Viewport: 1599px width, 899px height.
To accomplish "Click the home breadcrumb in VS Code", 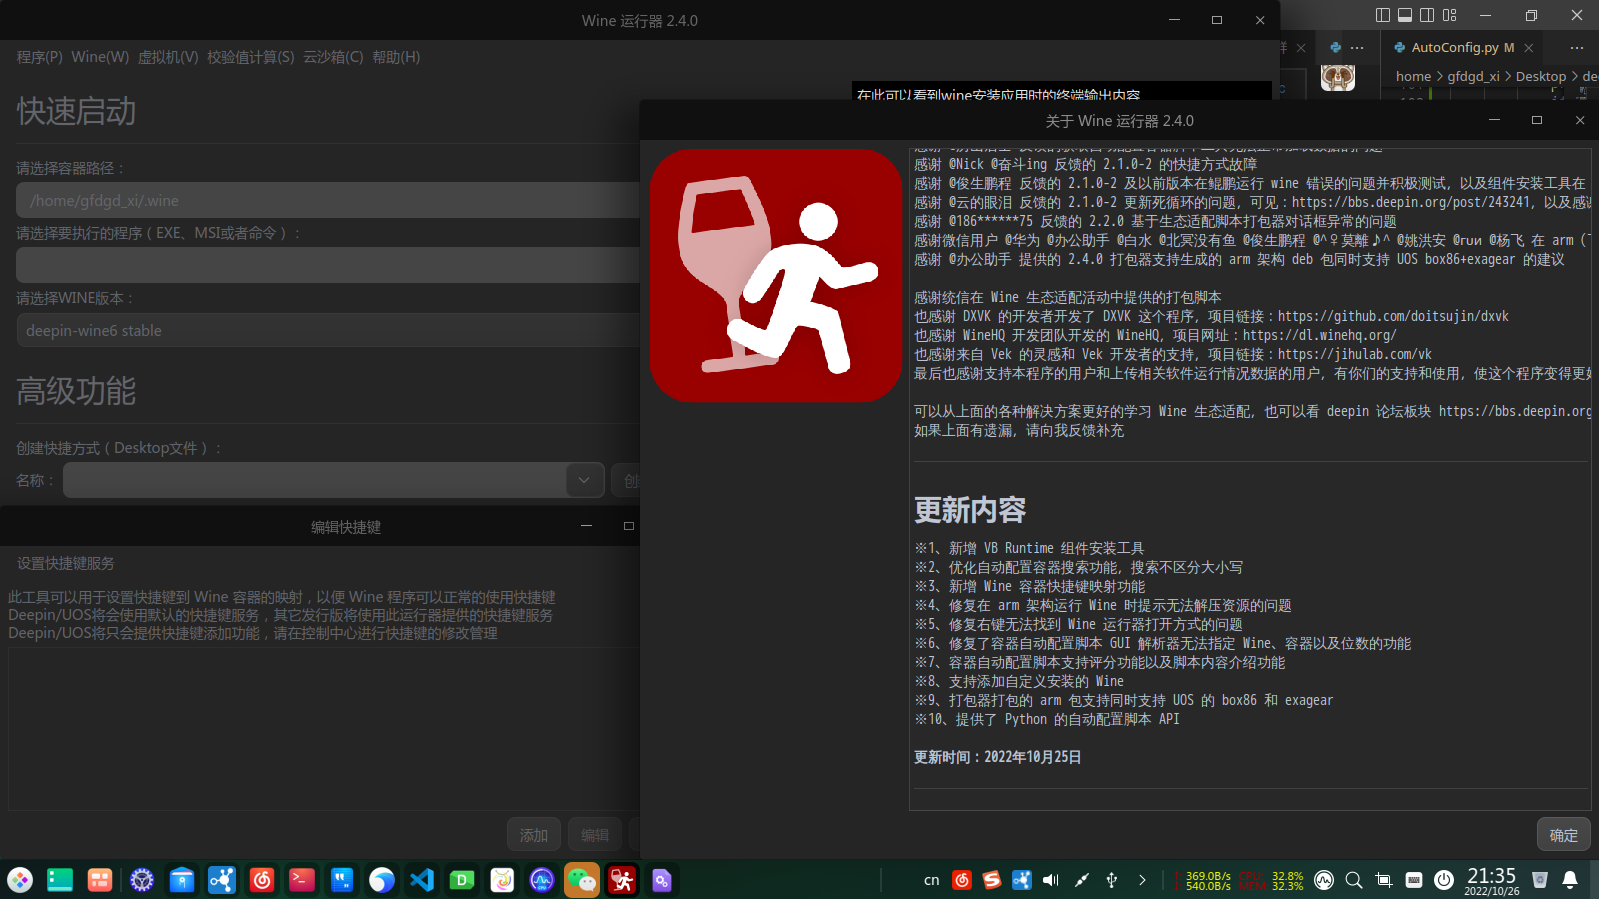I will tap(1413, 76).
